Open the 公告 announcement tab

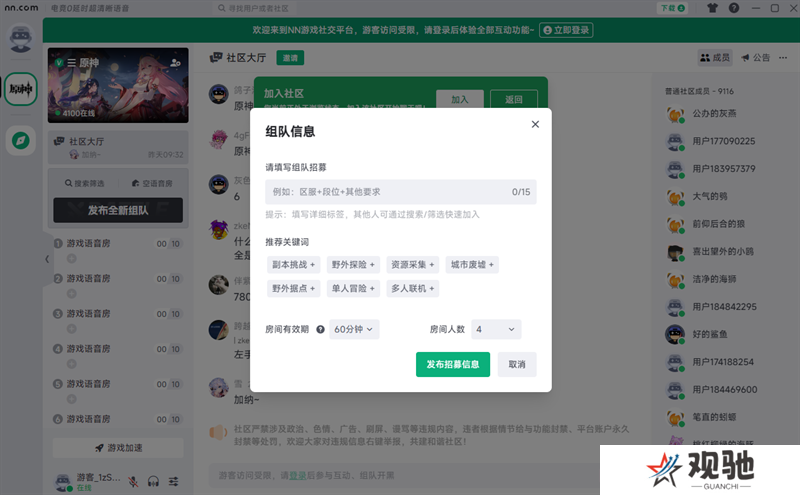point(756,58)
